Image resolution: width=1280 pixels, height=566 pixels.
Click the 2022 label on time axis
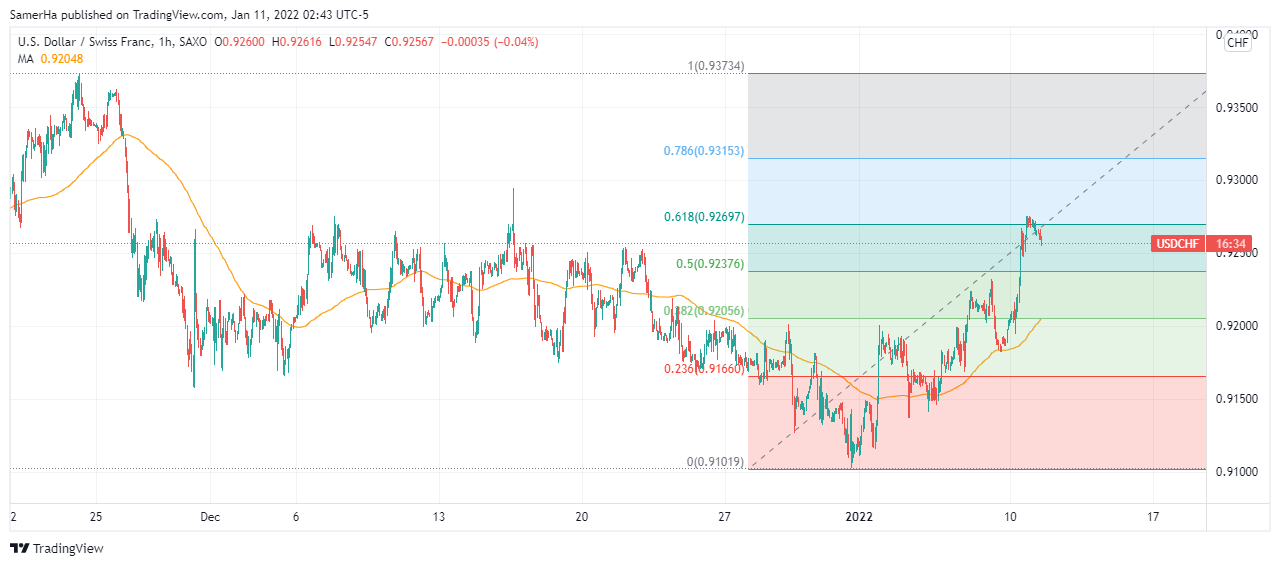(860, 517)
